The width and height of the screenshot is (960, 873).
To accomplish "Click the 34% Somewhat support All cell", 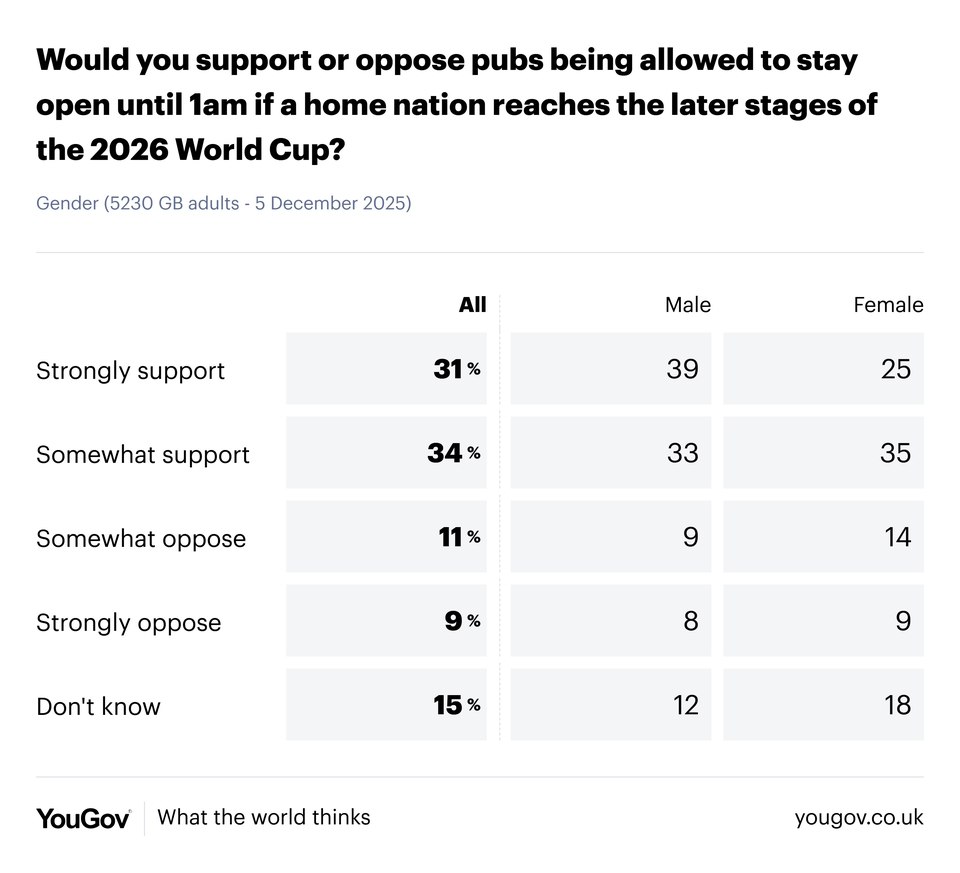I will point(387,453).
